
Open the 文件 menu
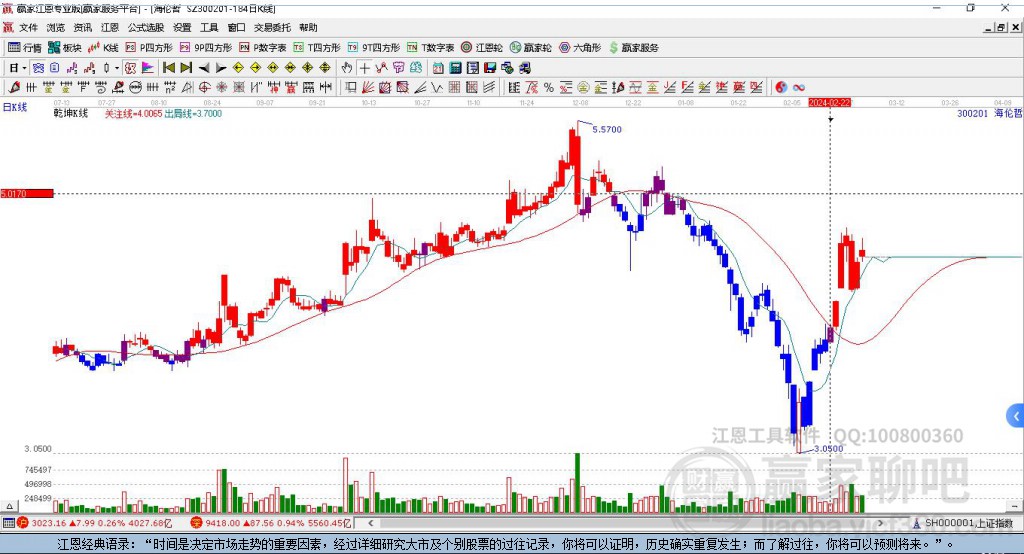click(28, 27)
